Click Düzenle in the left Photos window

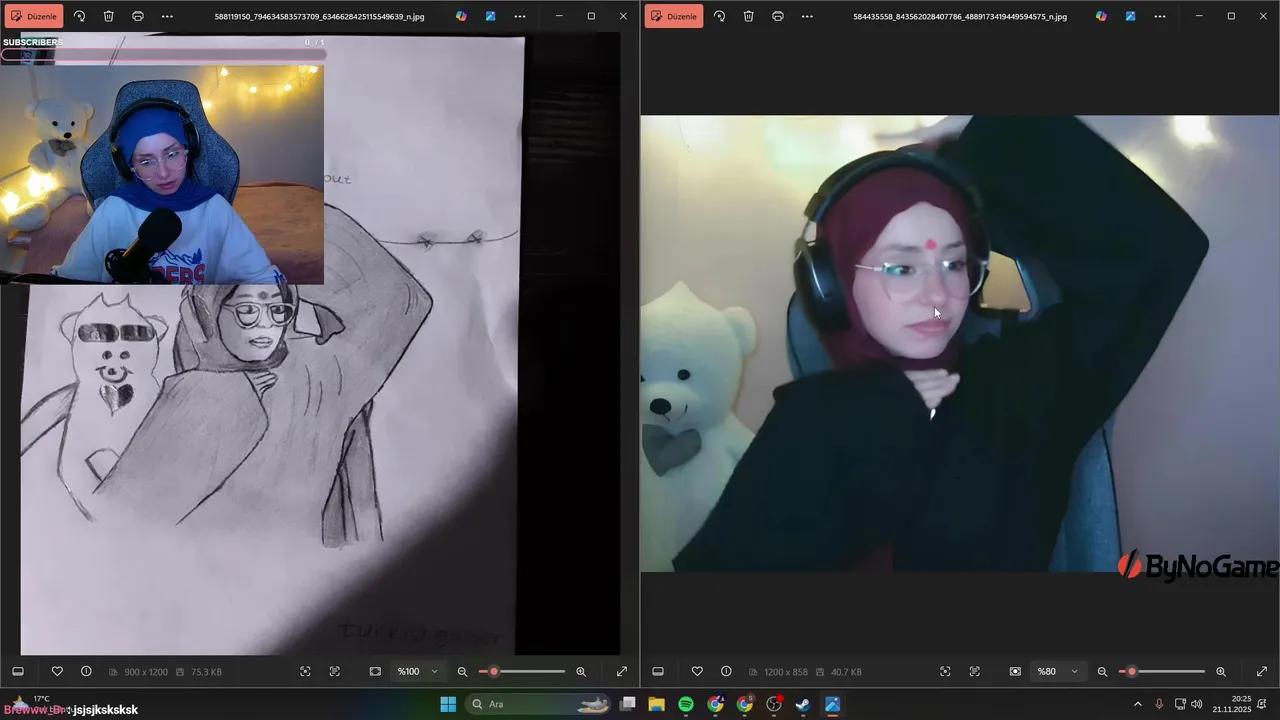34,16
